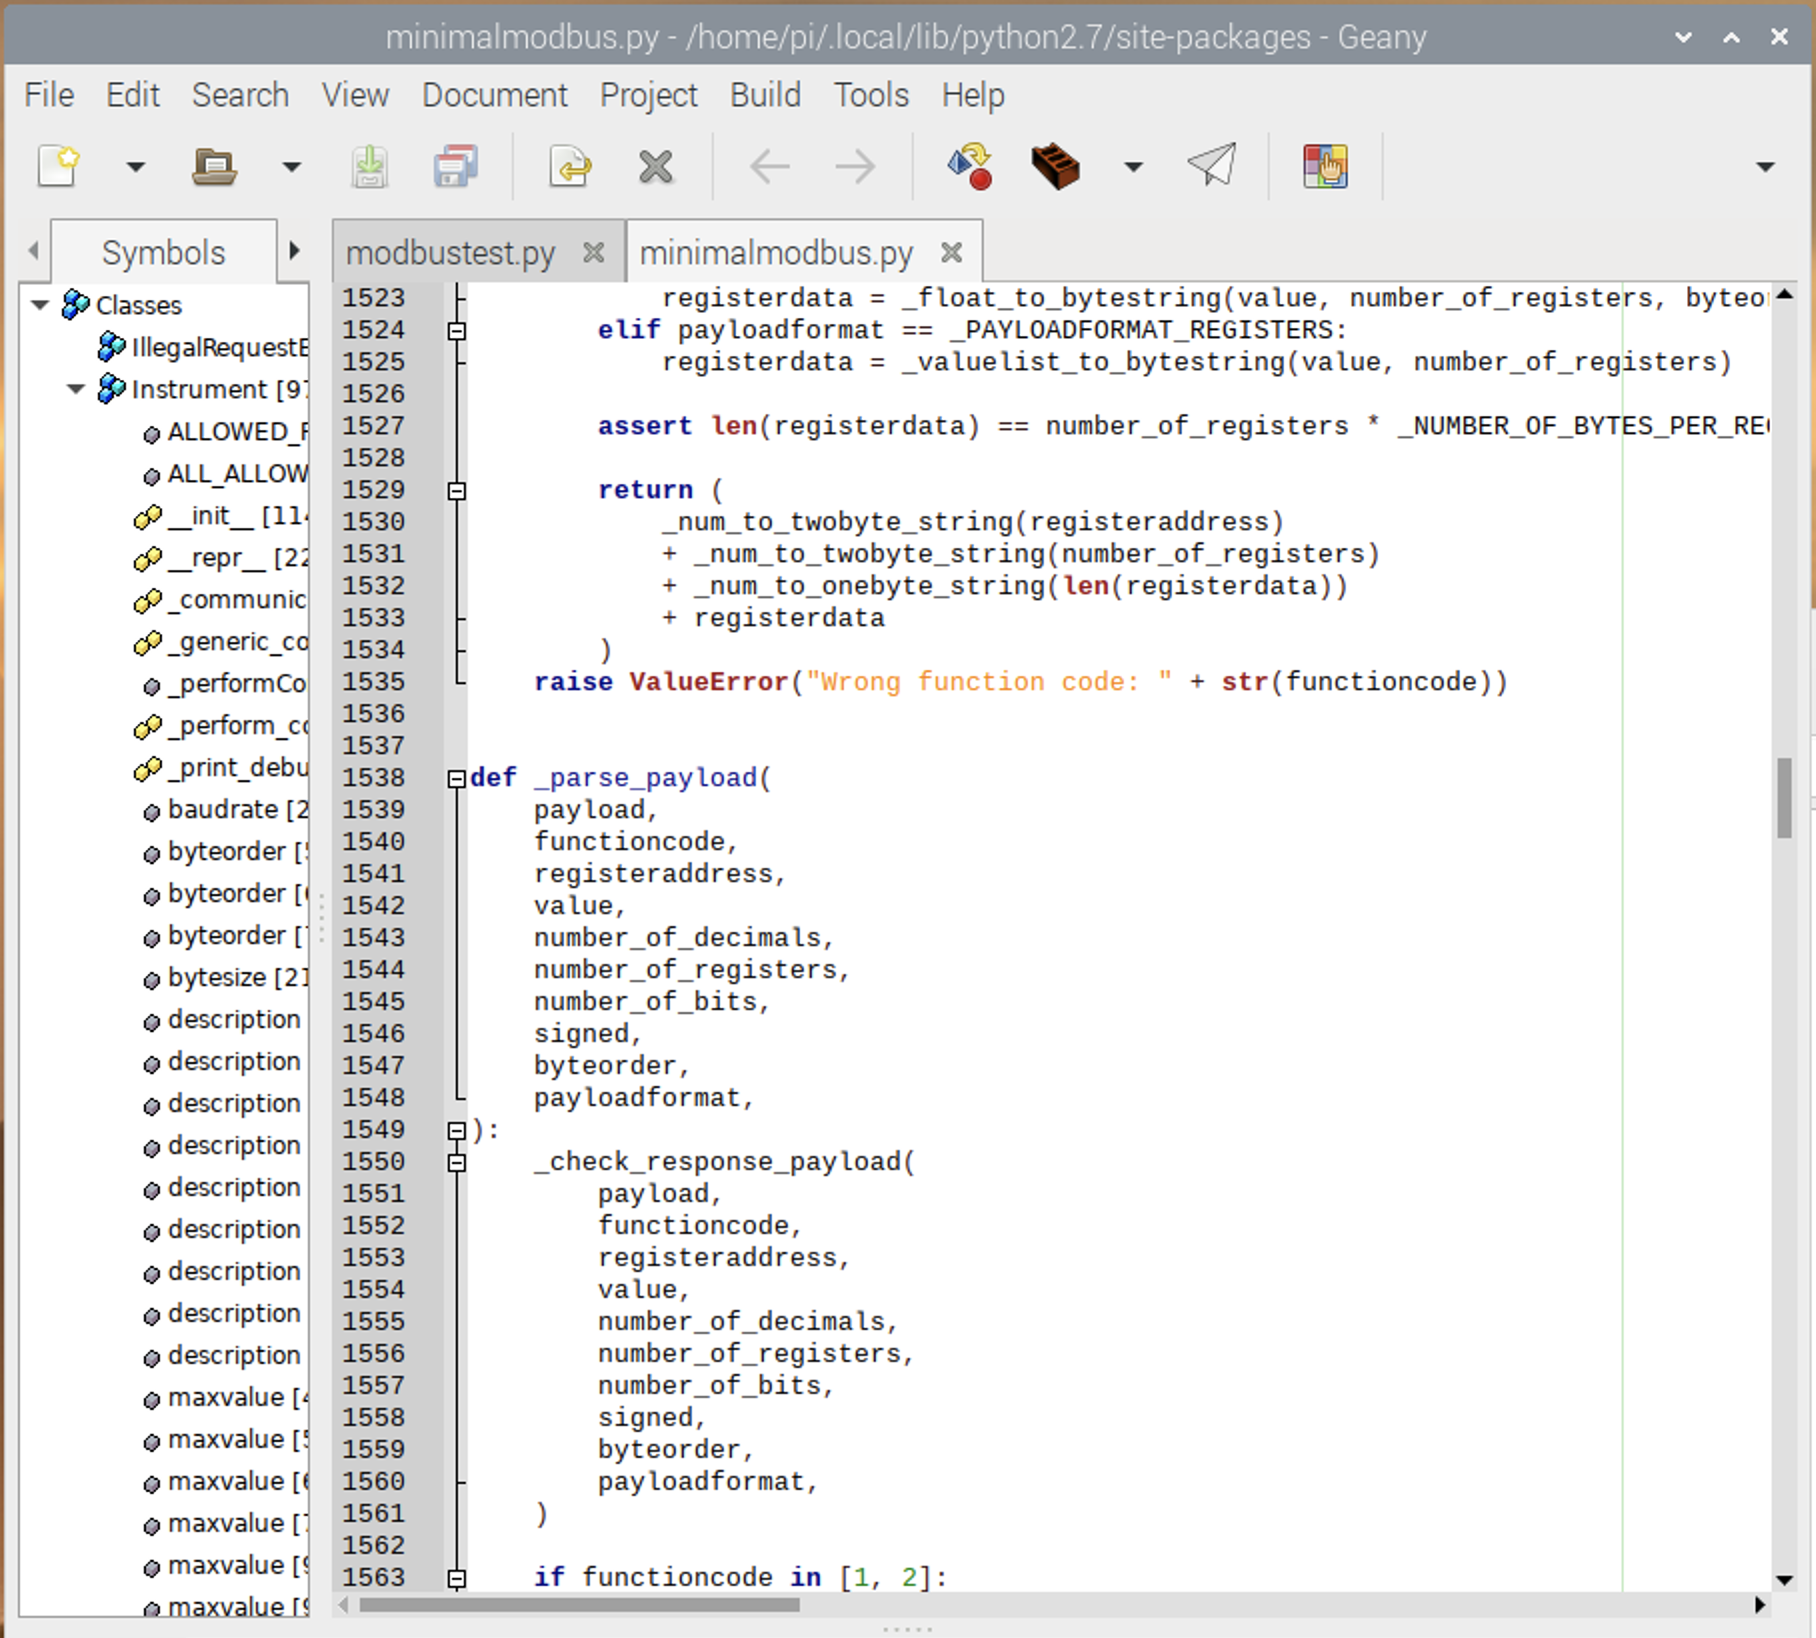1816x1638 pixels.
Task: Create a new file with toolbar icon
Action: point(59,166)
